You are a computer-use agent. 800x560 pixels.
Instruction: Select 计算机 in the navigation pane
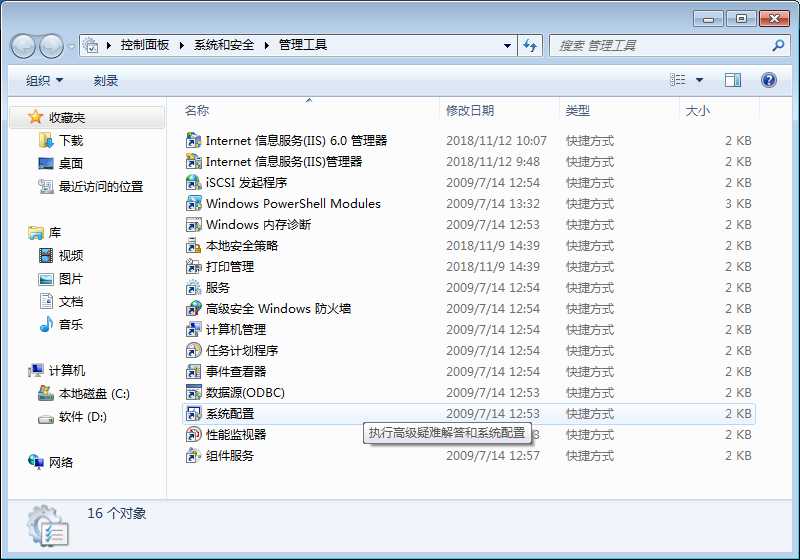(x=67, y=370)
